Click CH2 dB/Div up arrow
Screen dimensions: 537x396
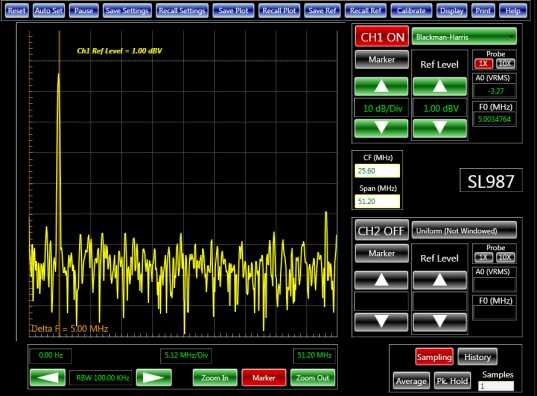point(381,281)
